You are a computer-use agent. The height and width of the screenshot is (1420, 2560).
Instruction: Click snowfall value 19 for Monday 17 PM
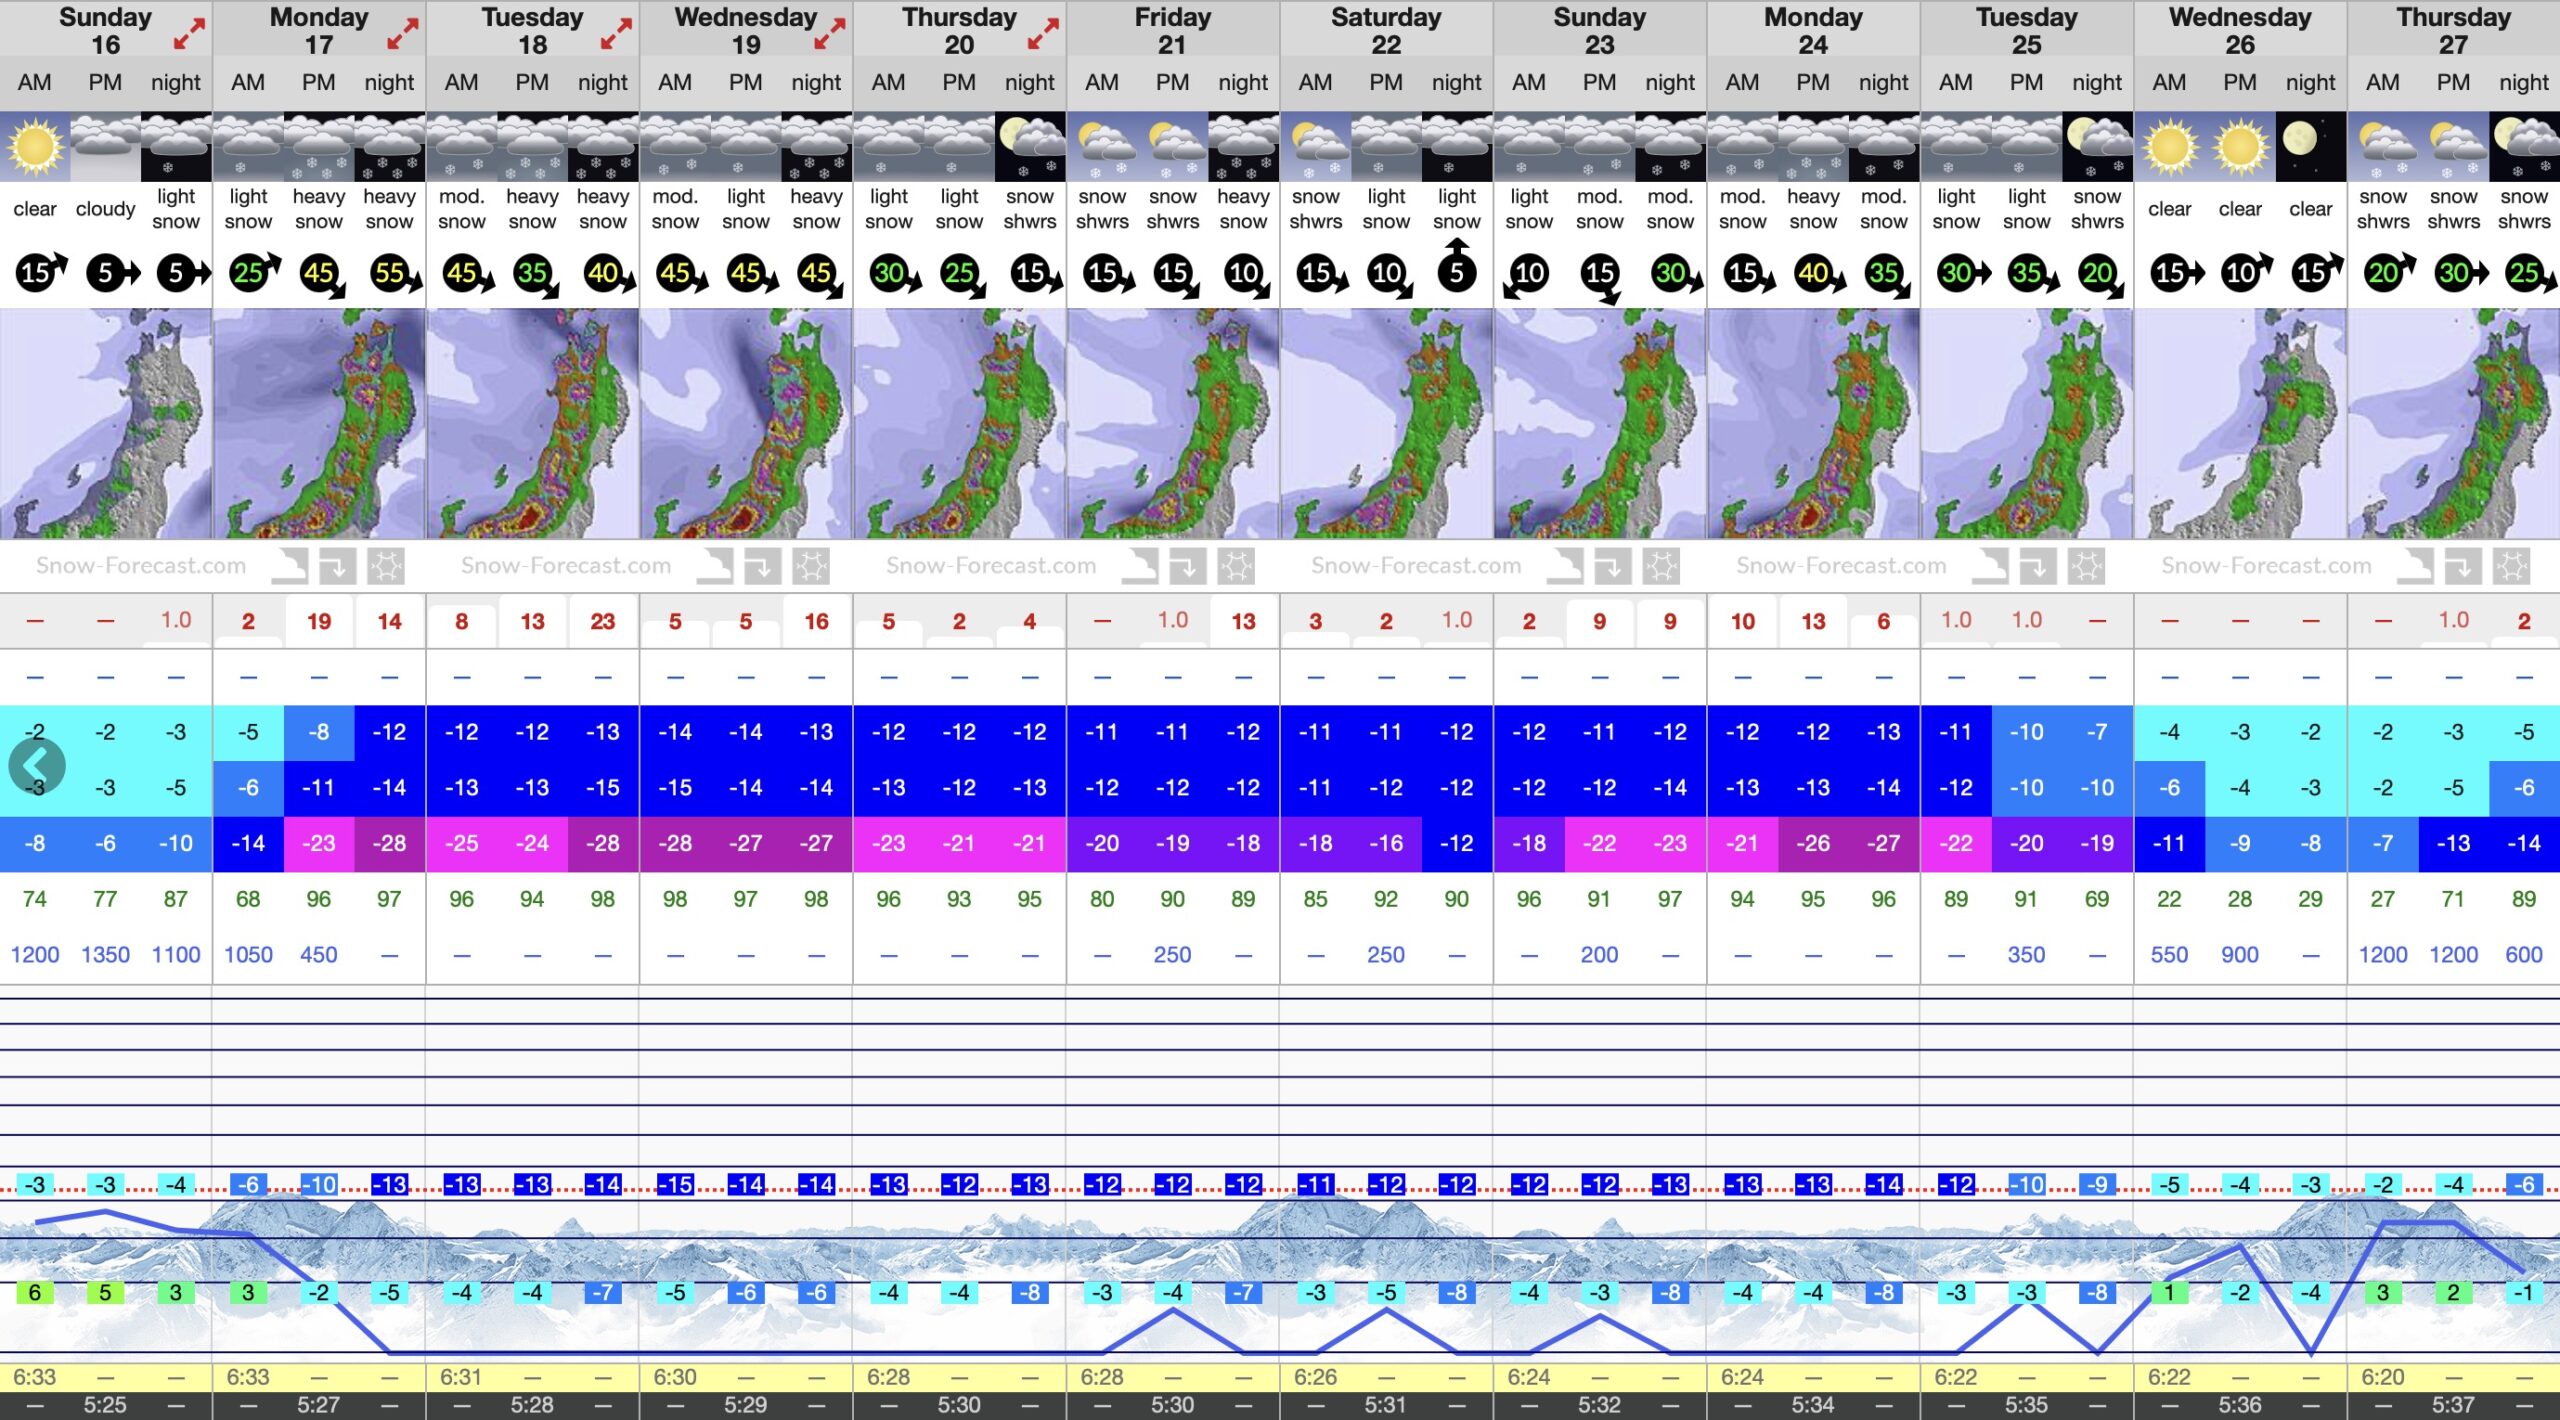tap(319, 621)
